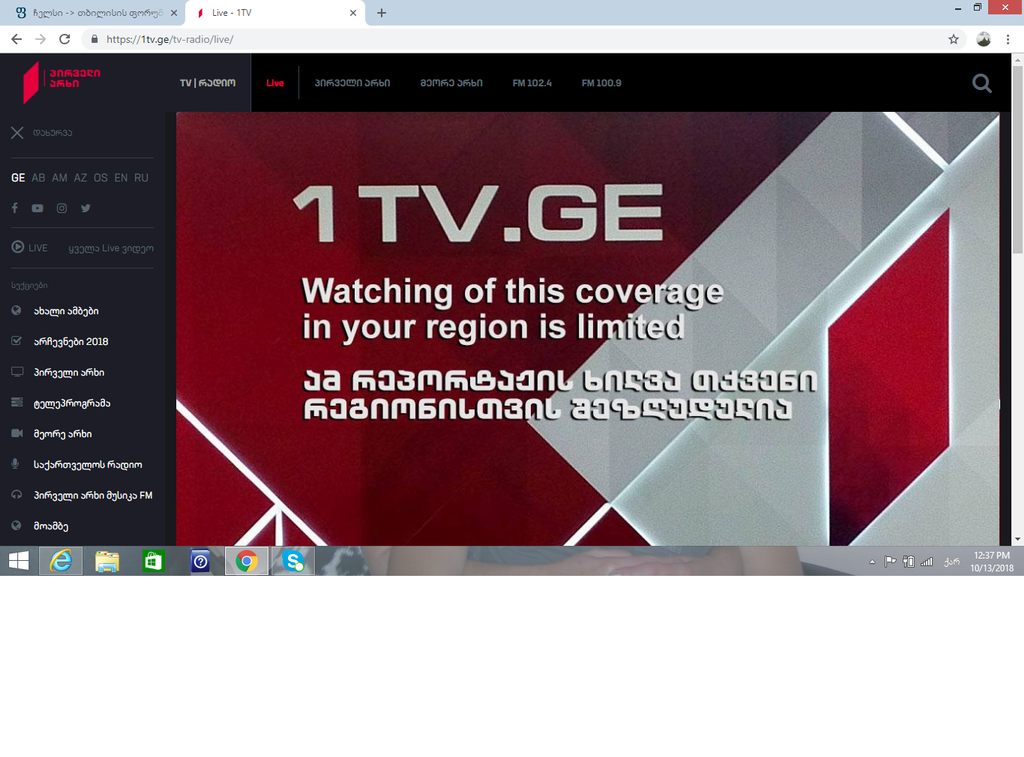The width and height of the screenshot is (1024, 757).
Task: Click the monitor icon beside პირველი არხი
Action: tap(17, 372)
